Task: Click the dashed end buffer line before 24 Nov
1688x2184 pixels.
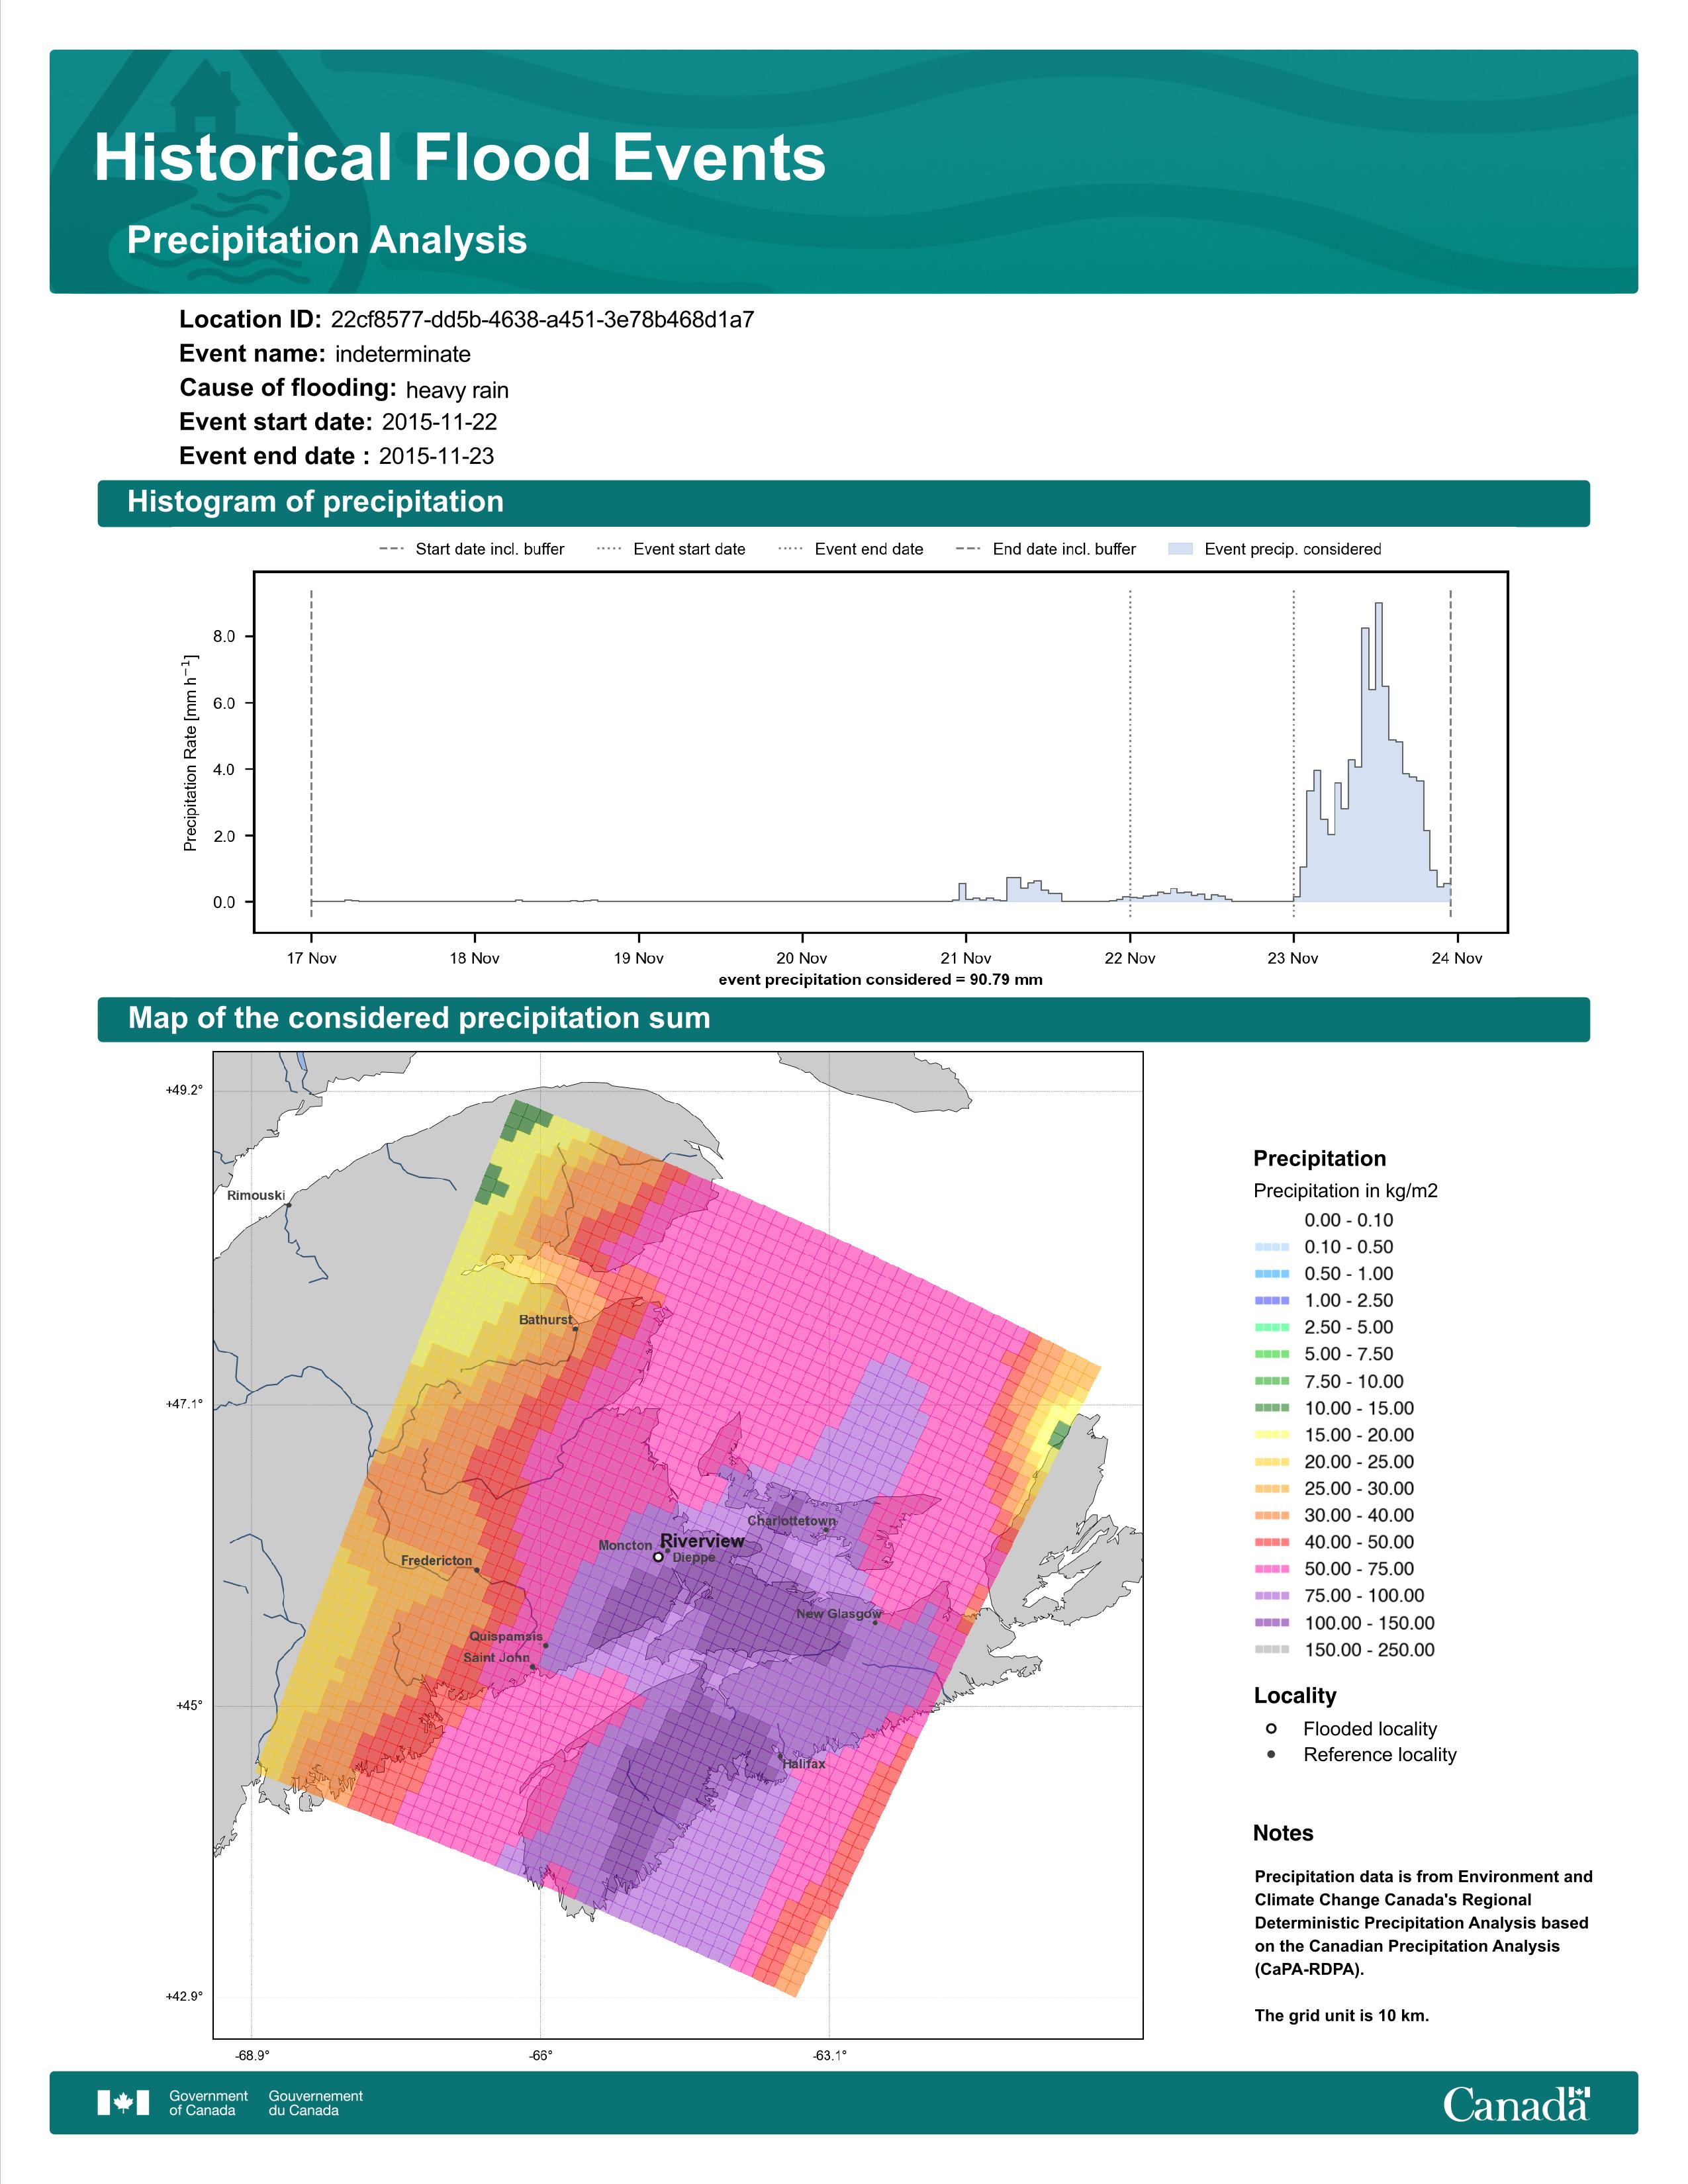Action: click(x=1450, y=752)
